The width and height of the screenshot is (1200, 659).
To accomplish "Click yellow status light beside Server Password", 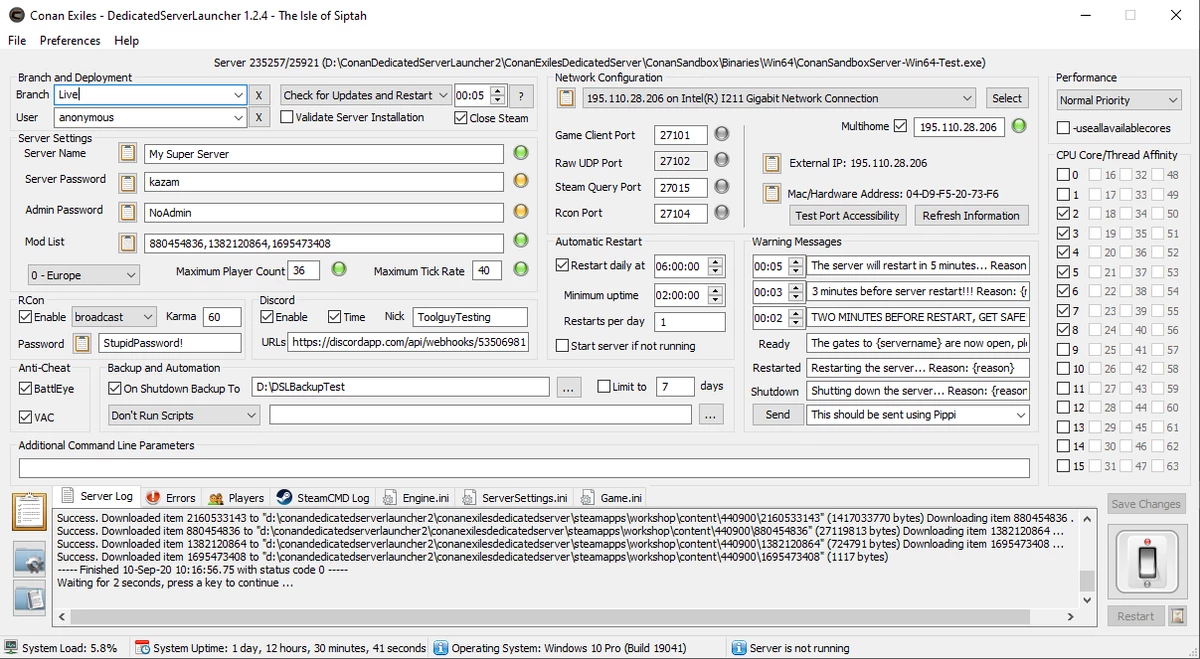I will [520, 182].
